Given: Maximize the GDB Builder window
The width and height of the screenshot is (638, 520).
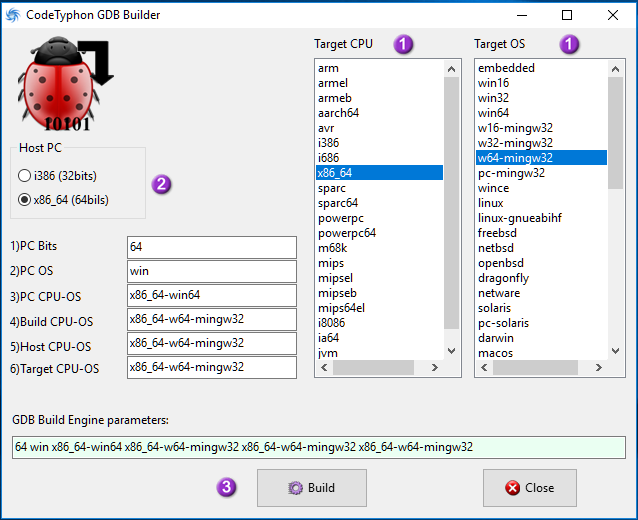Looking at the screenshot, I should (567, 15).
